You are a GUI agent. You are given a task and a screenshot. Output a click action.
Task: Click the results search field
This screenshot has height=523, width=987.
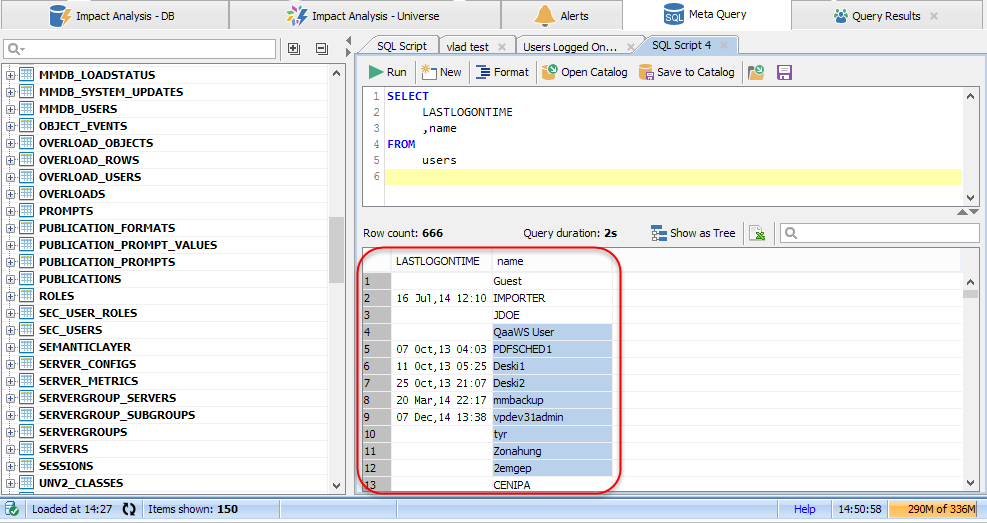878,233
